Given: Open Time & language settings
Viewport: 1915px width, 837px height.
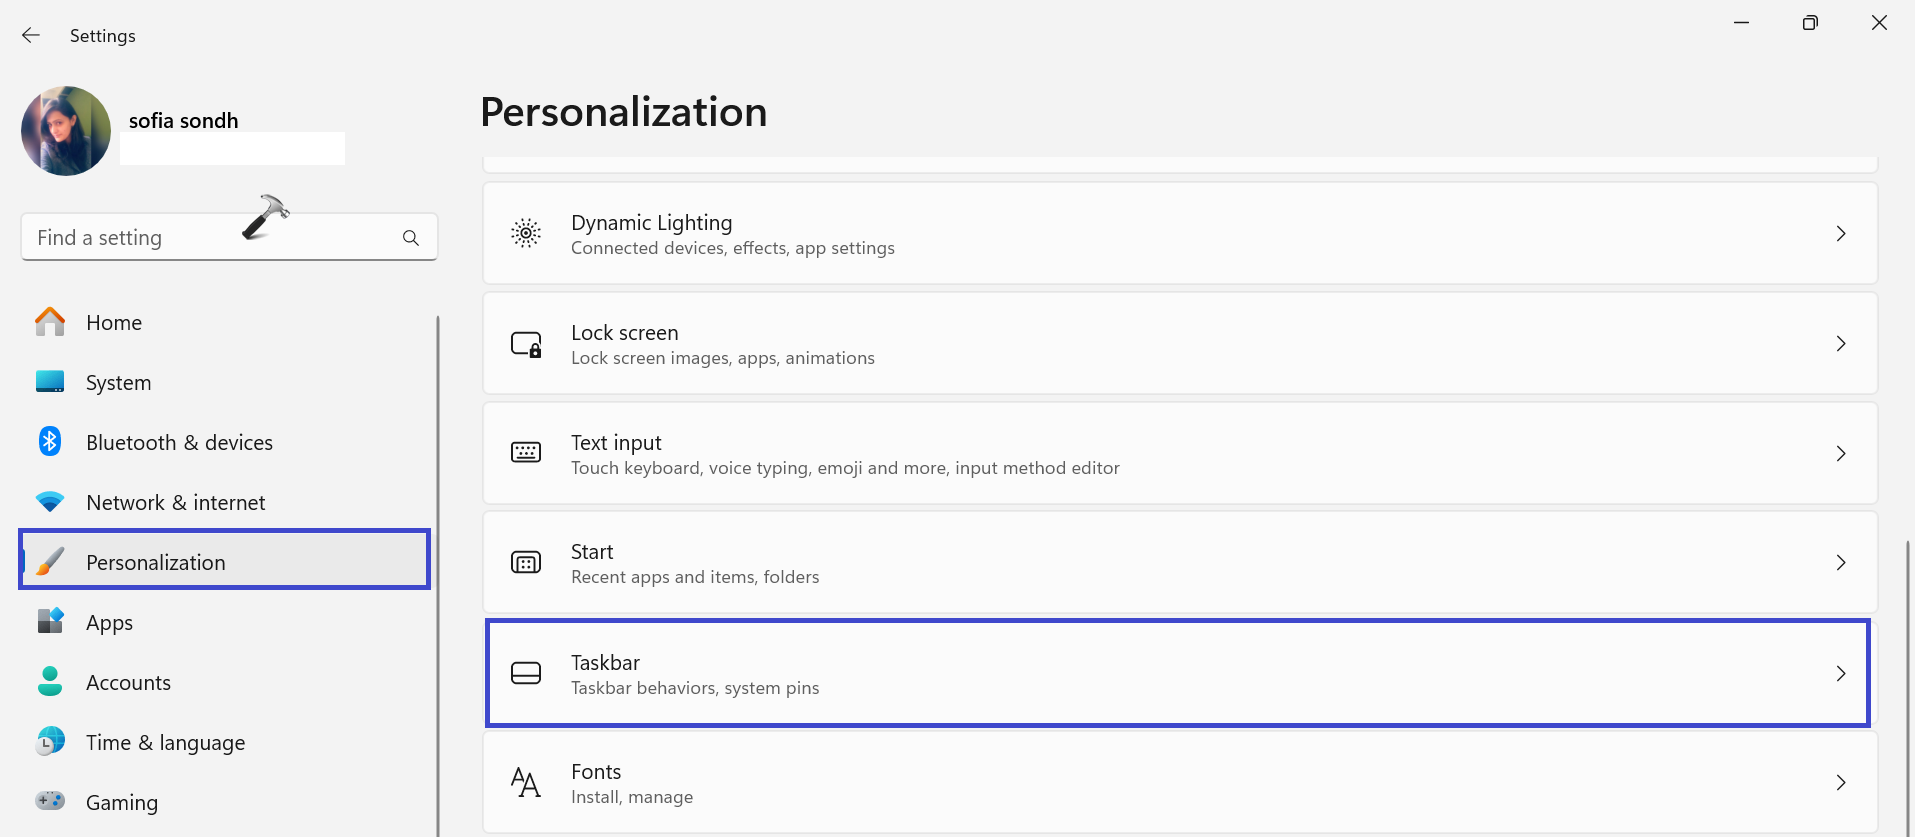Looking at the screenshot, I should coord(165,743).
